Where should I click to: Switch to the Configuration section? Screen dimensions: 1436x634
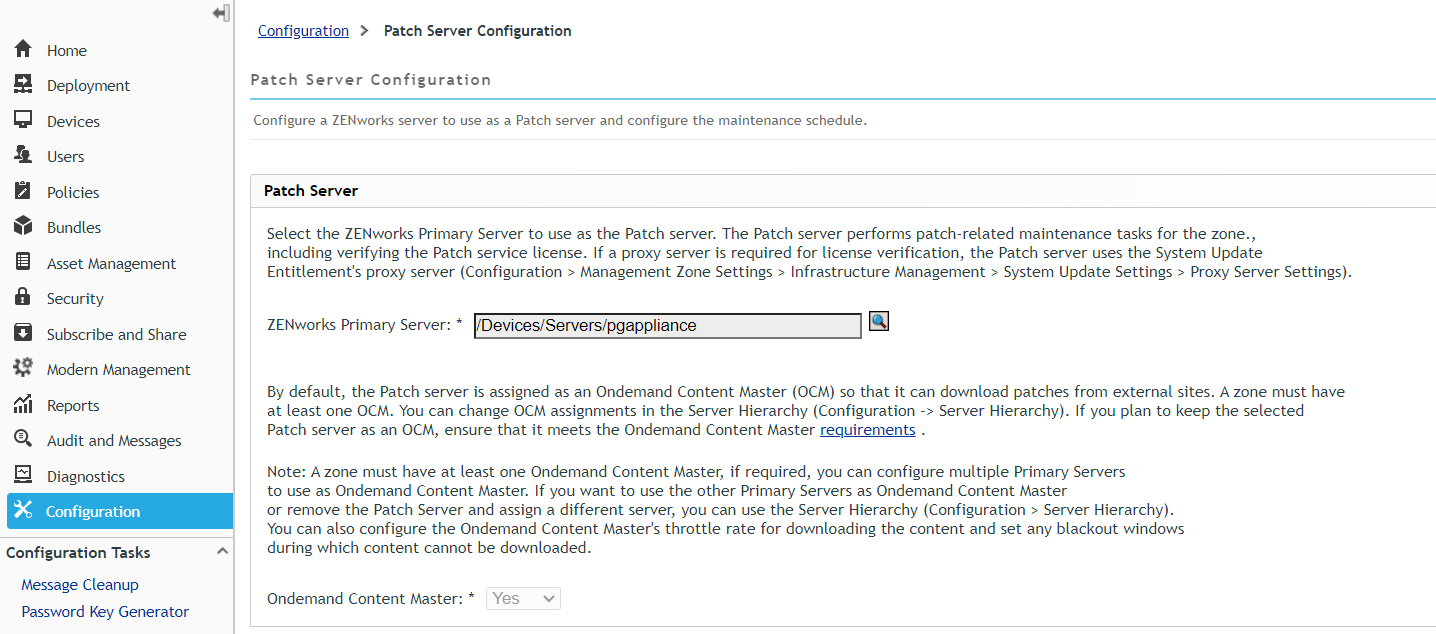(21, 511)
